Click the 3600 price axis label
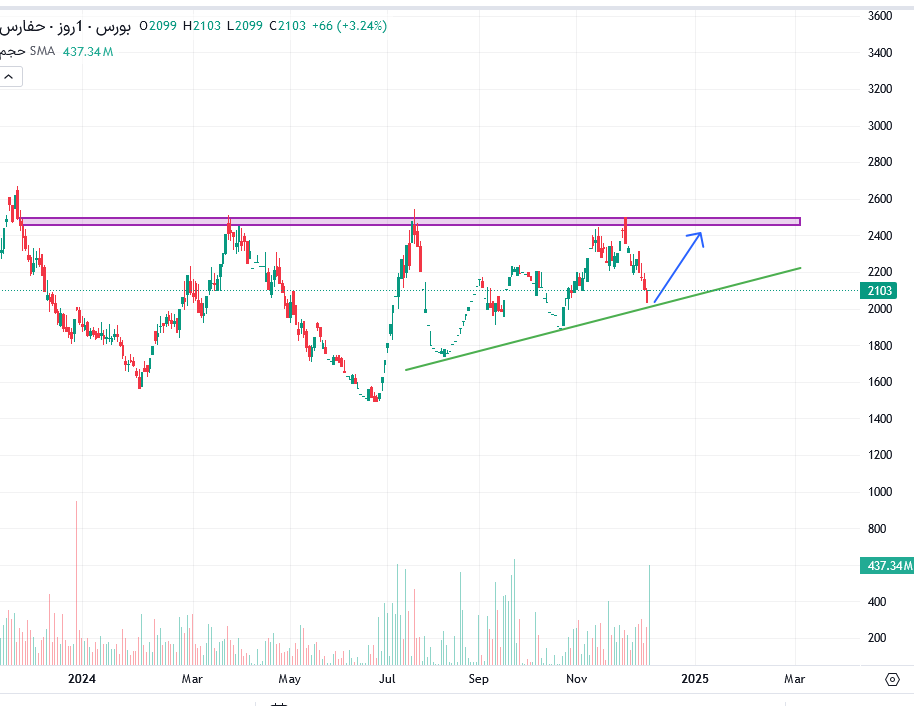The image size is (914, 706). coord(880,16)
